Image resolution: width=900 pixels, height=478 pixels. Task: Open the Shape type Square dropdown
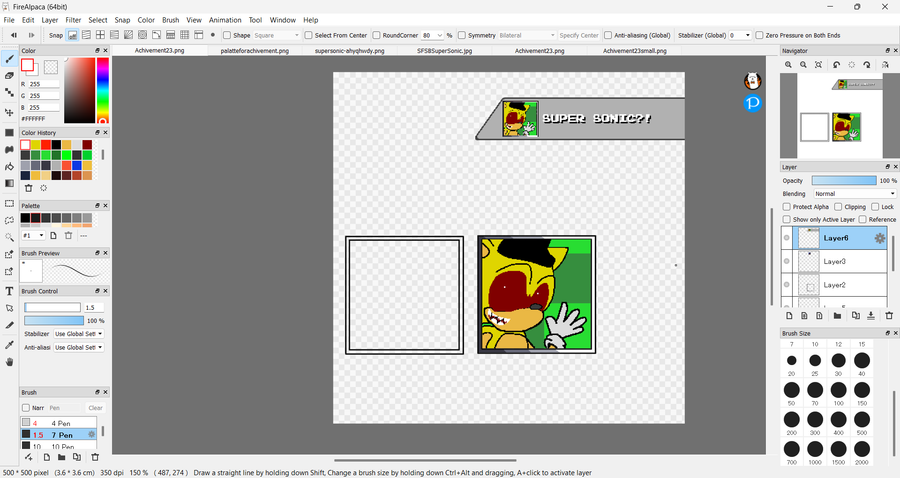pos(277,35)
